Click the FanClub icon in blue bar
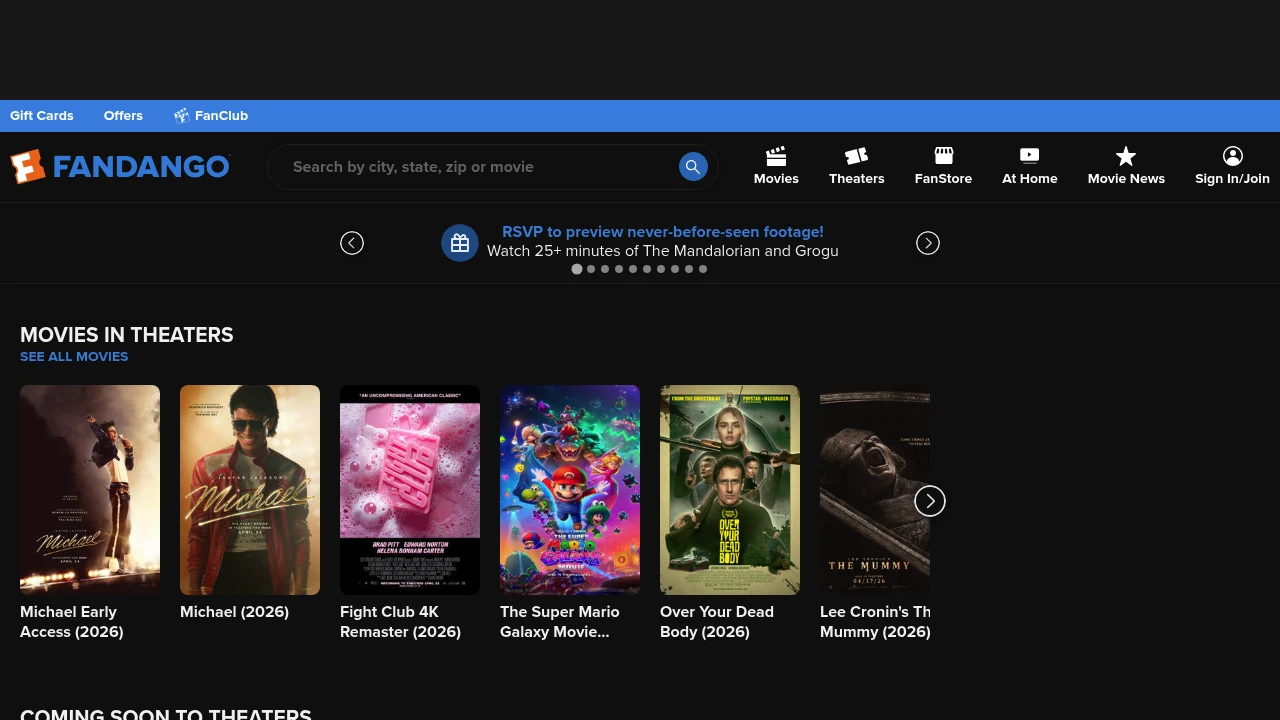The height and width of the screenshot is (720, 1280). point(181,116)
